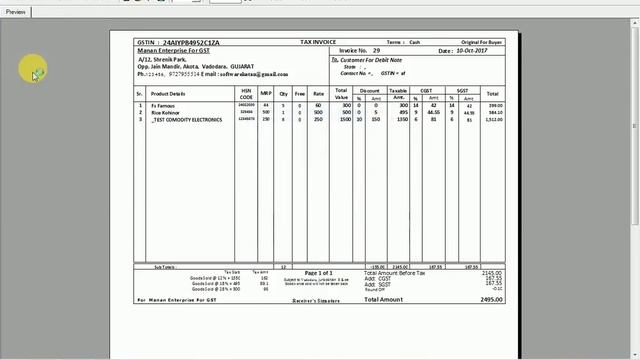This screenshot has width=640, height=360.
Task: Click the 'Invoice No. 29' field
Action: point(360,51)
